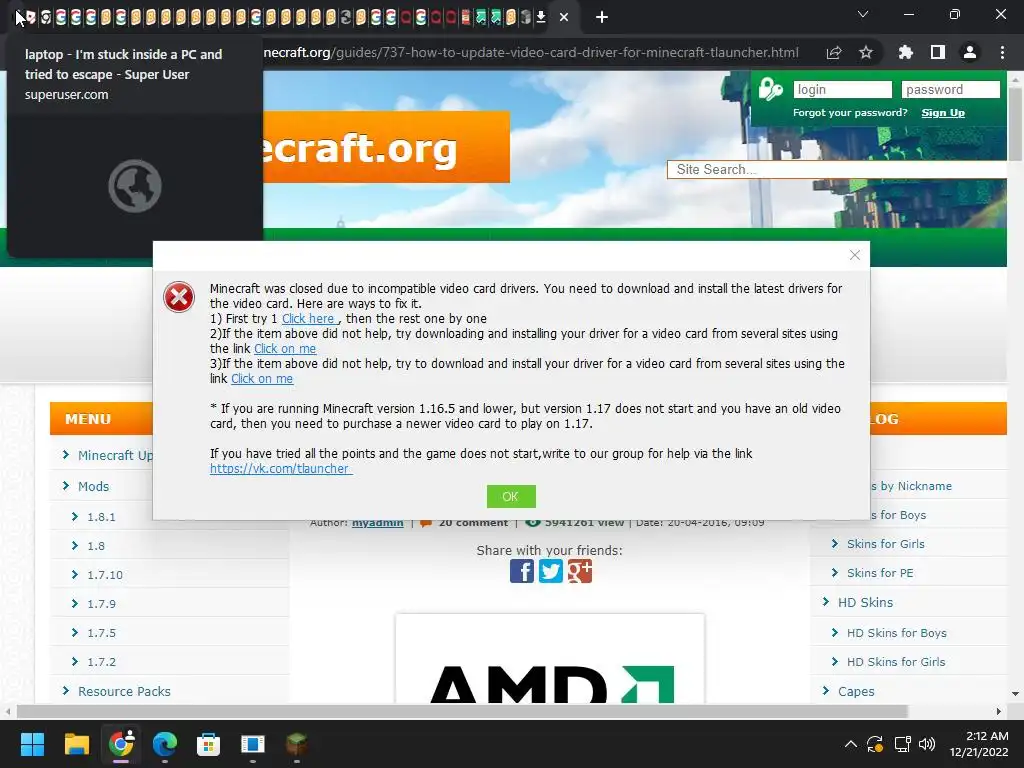Click the address bar URL
Screen dimensions: 1024x768
coord(531,52)
